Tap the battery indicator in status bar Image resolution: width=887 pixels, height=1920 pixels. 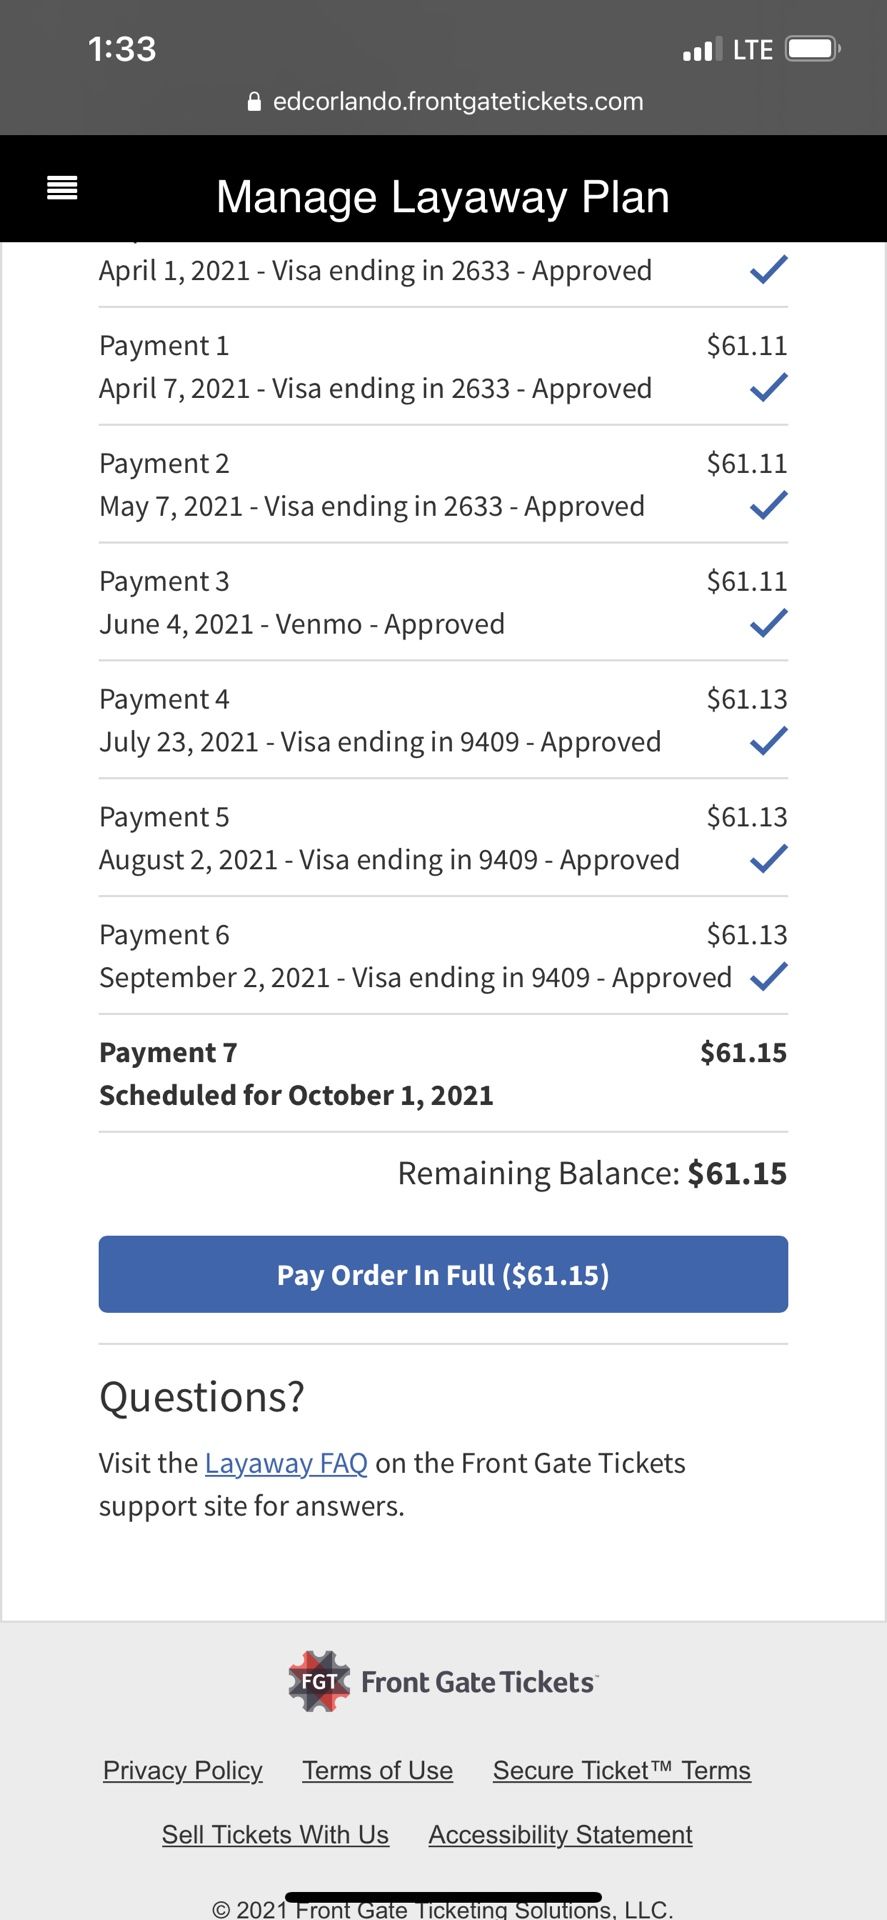812,49
